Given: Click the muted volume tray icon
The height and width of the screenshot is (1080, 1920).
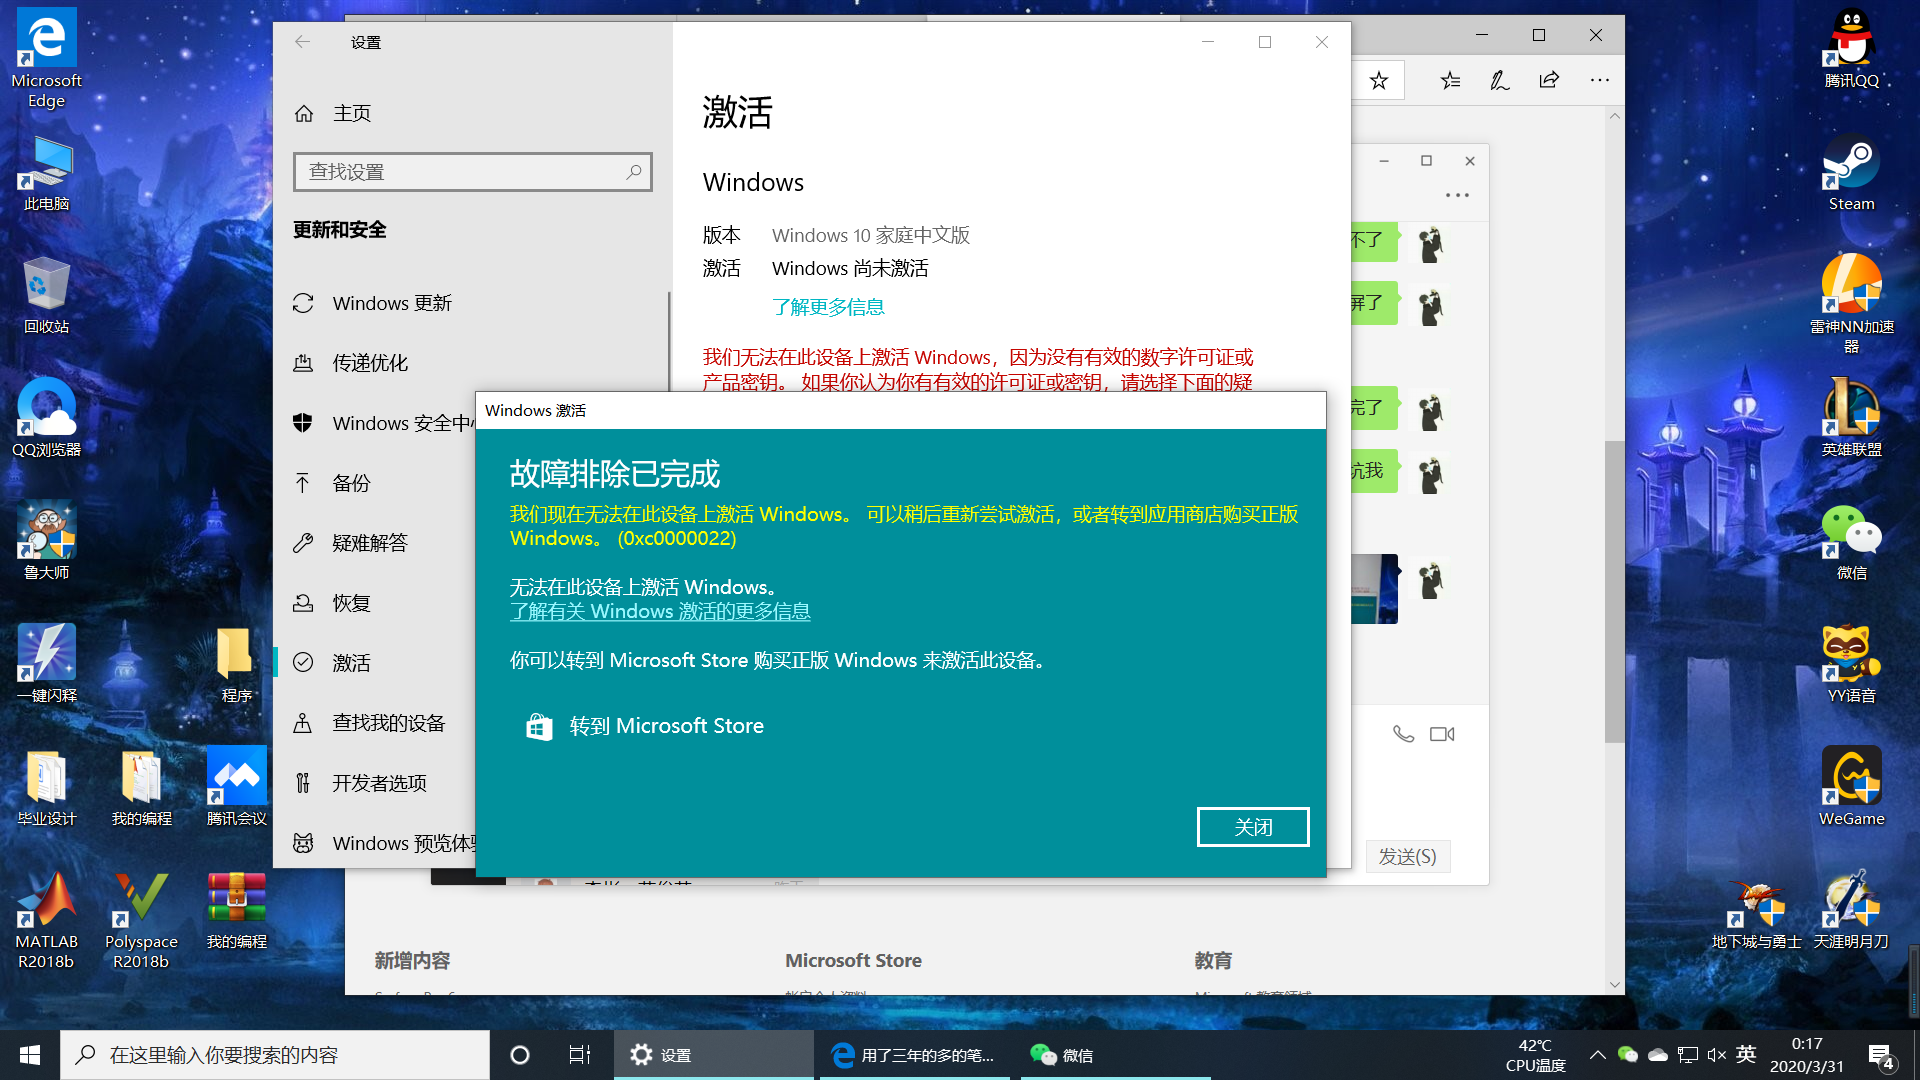Looking at the screenshot, I should click(x=1717, y=1055).
